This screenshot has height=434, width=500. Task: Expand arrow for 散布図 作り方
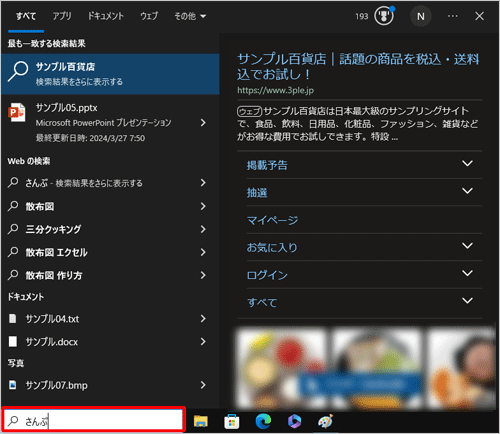coord(203,275)
